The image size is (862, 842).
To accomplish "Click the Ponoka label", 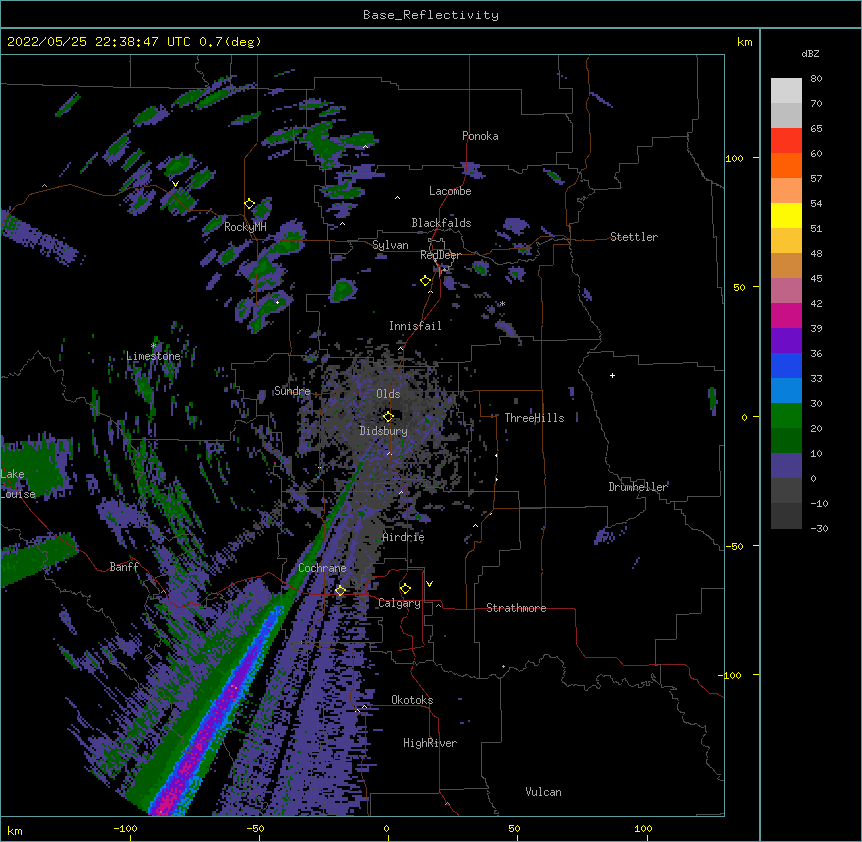I will coord(480,136).
